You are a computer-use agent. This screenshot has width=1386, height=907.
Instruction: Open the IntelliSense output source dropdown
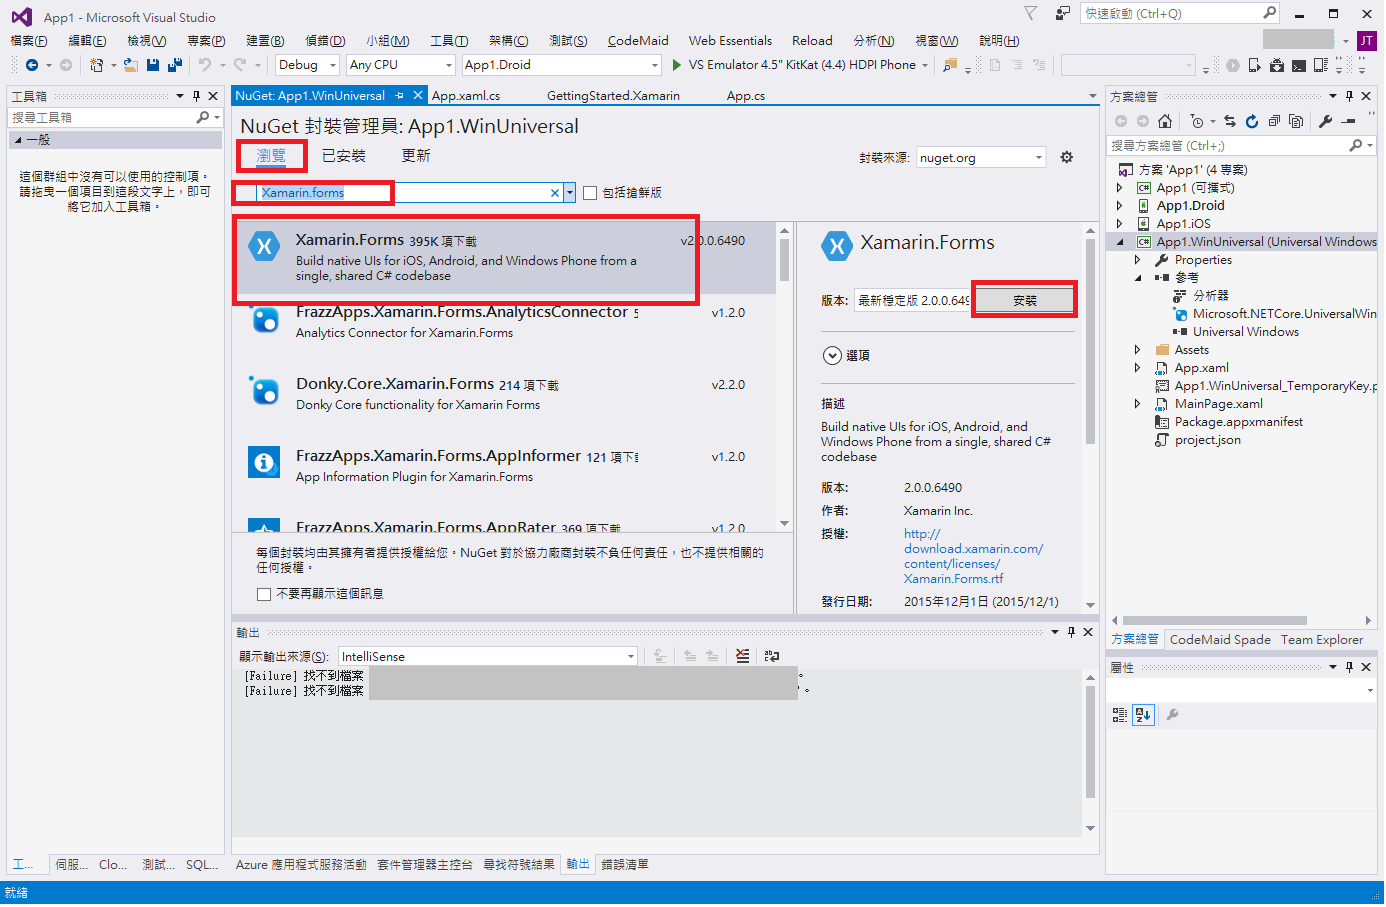click(488, 657)
